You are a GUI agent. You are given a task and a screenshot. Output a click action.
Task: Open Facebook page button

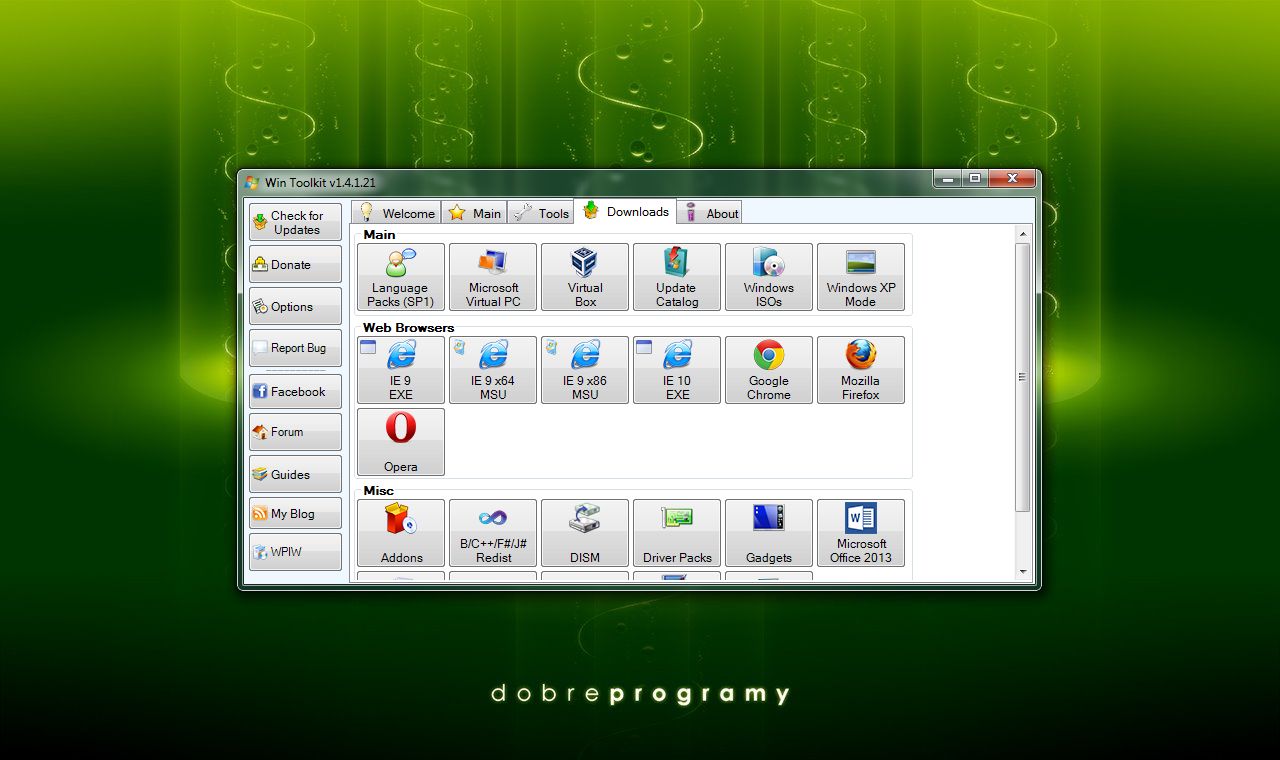295,392
